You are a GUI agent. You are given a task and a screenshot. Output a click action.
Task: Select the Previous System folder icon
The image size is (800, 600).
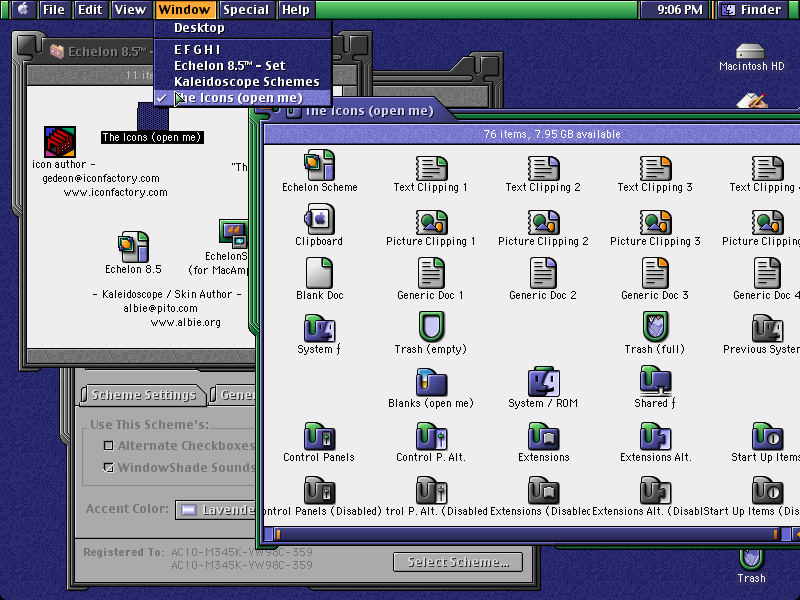pos(767,328)
